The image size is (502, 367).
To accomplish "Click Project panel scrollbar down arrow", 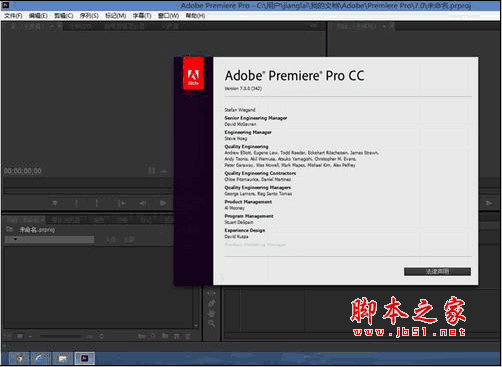I will 196,325.
